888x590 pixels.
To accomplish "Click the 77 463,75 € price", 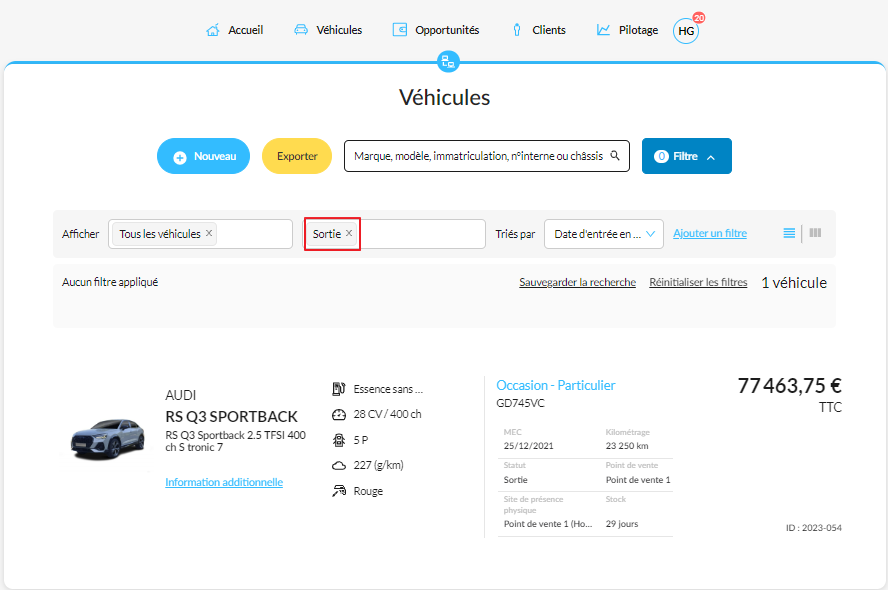I will click(789, 386).
